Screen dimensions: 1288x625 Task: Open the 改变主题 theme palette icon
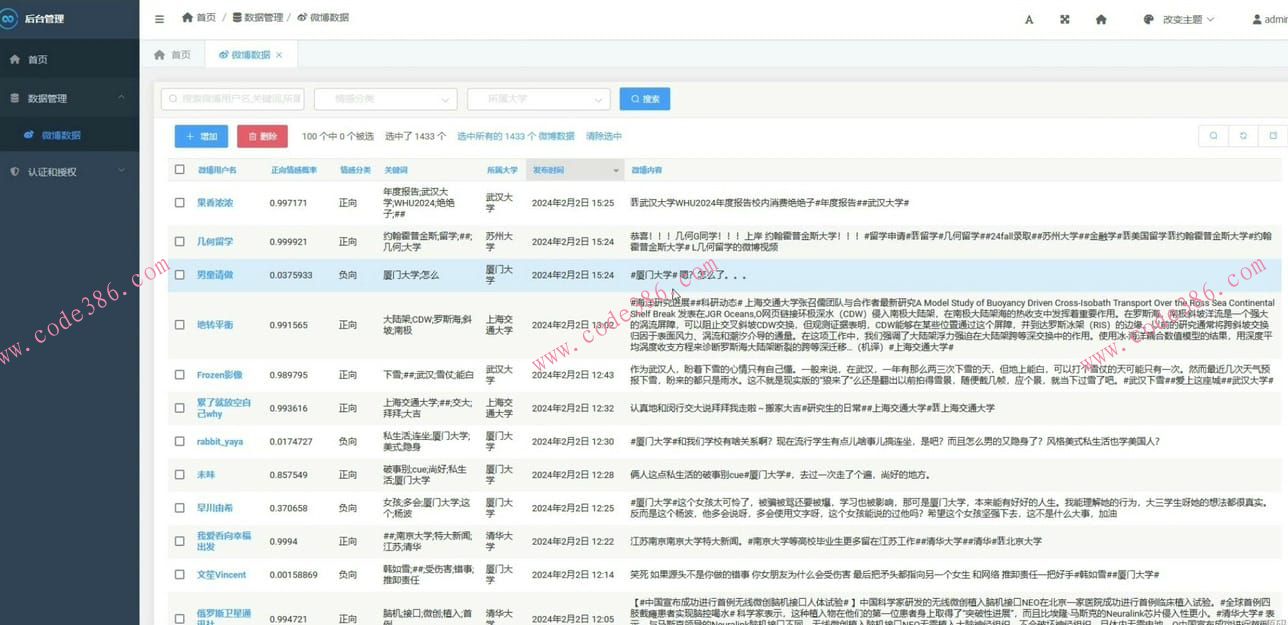click(x=1147, y=17)
